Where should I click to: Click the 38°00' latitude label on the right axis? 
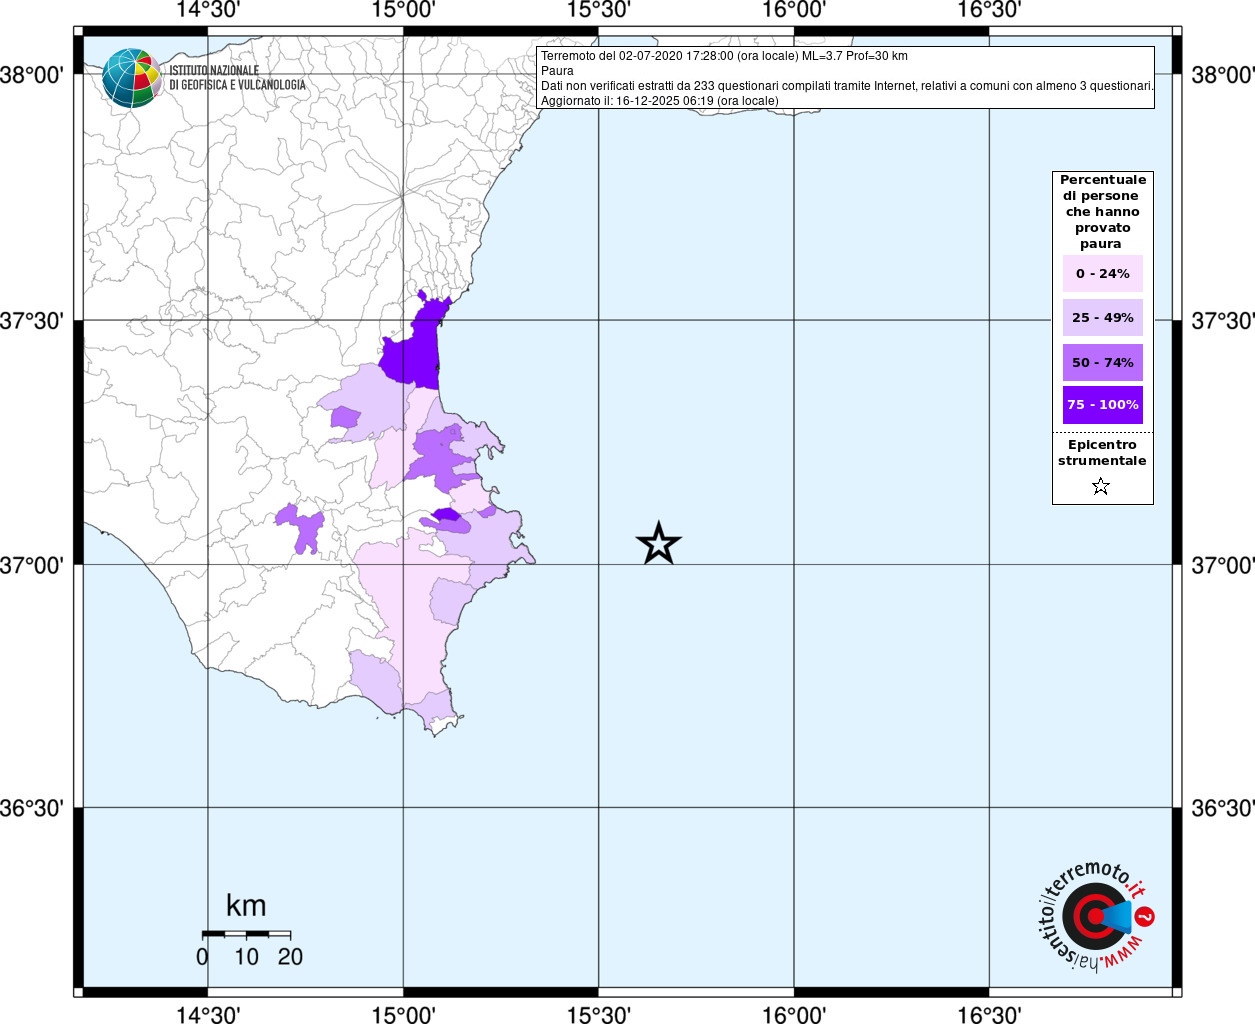[x=1222, y=75]
